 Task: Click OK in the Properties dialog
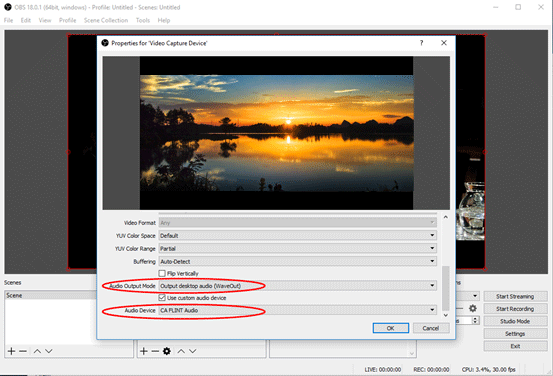391,328
